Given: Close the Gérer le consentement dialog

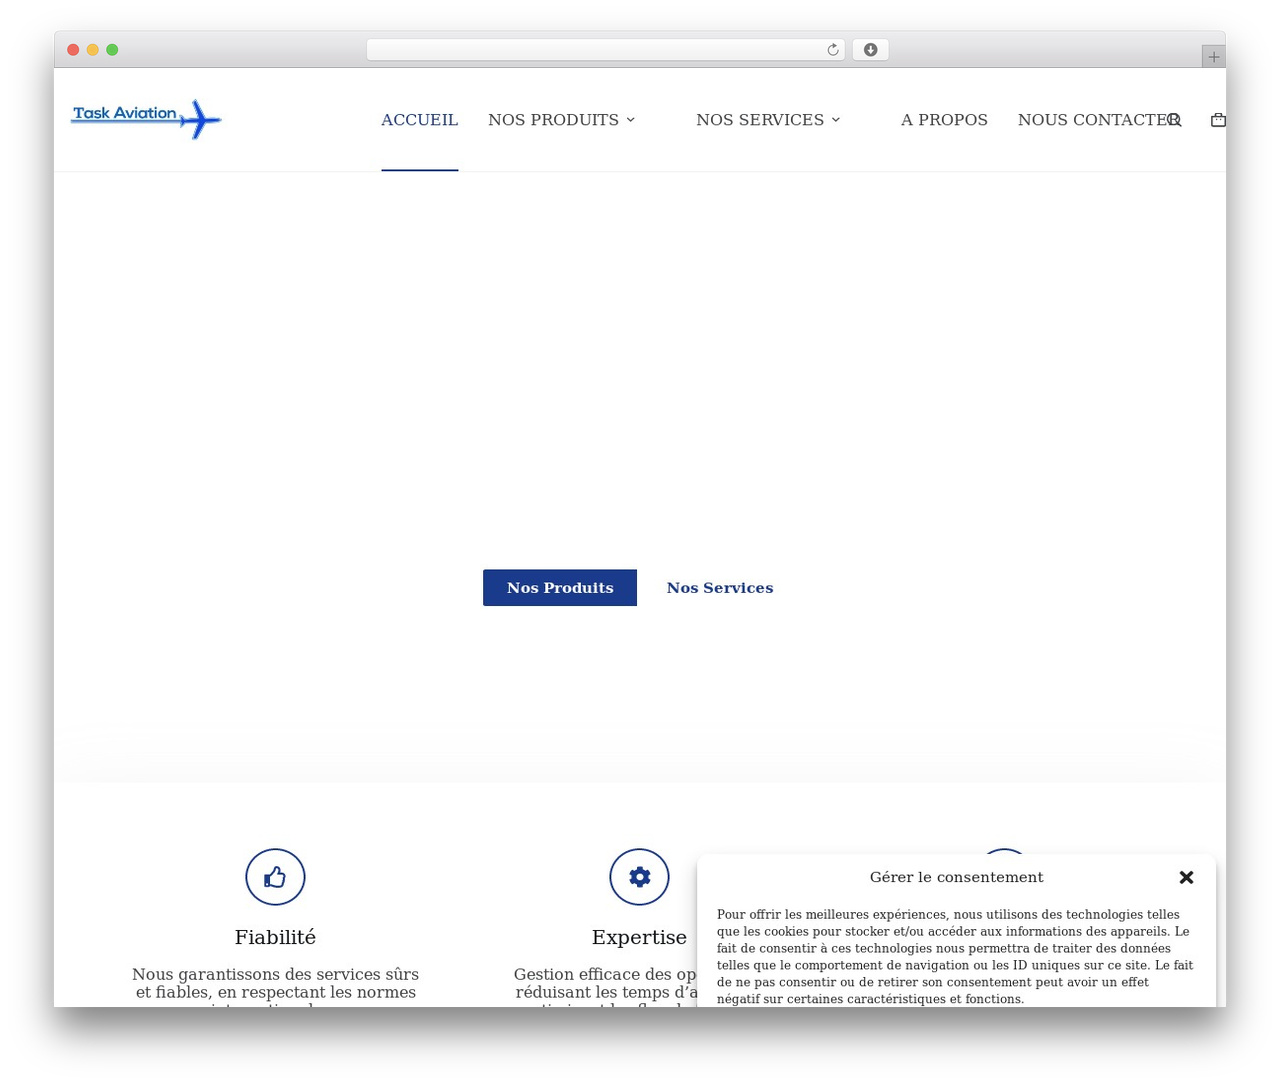Looking at the screenshot, I should pos(1186,877).
